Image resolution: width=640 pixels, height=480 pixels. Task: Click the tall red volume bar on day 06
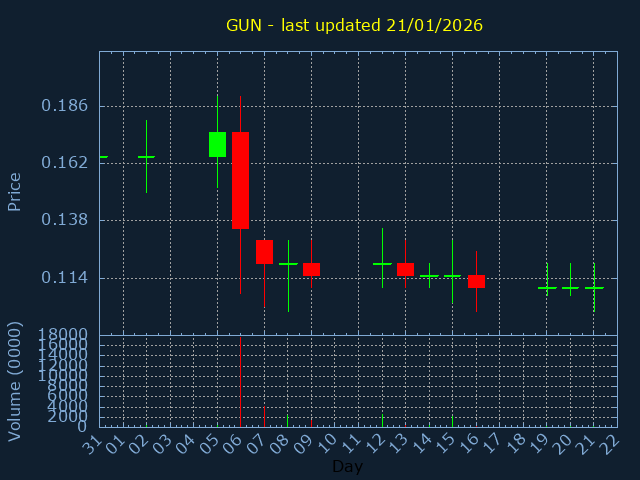[x=240, y=382]
